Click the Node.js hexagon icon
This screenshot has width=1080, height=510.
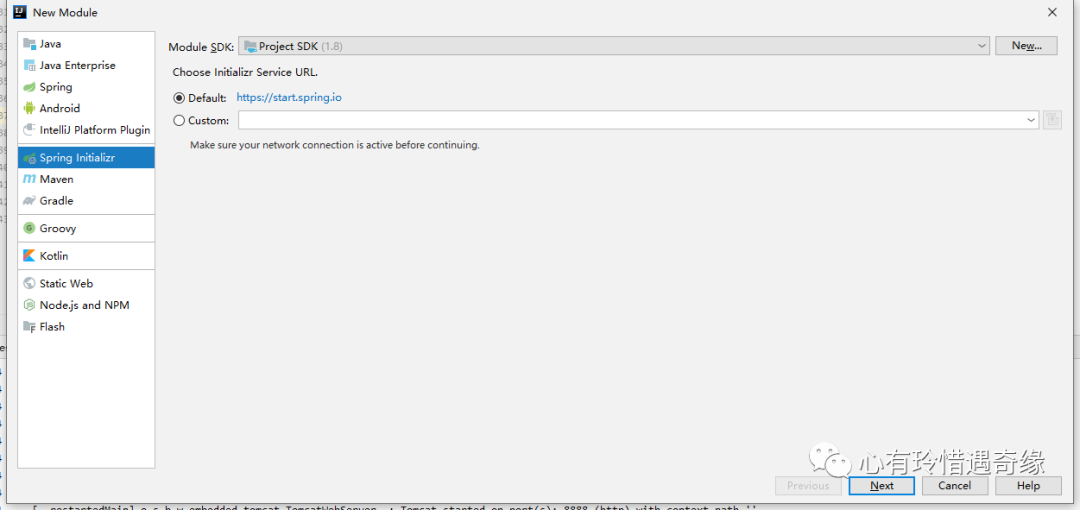click(x=29, y=305)
